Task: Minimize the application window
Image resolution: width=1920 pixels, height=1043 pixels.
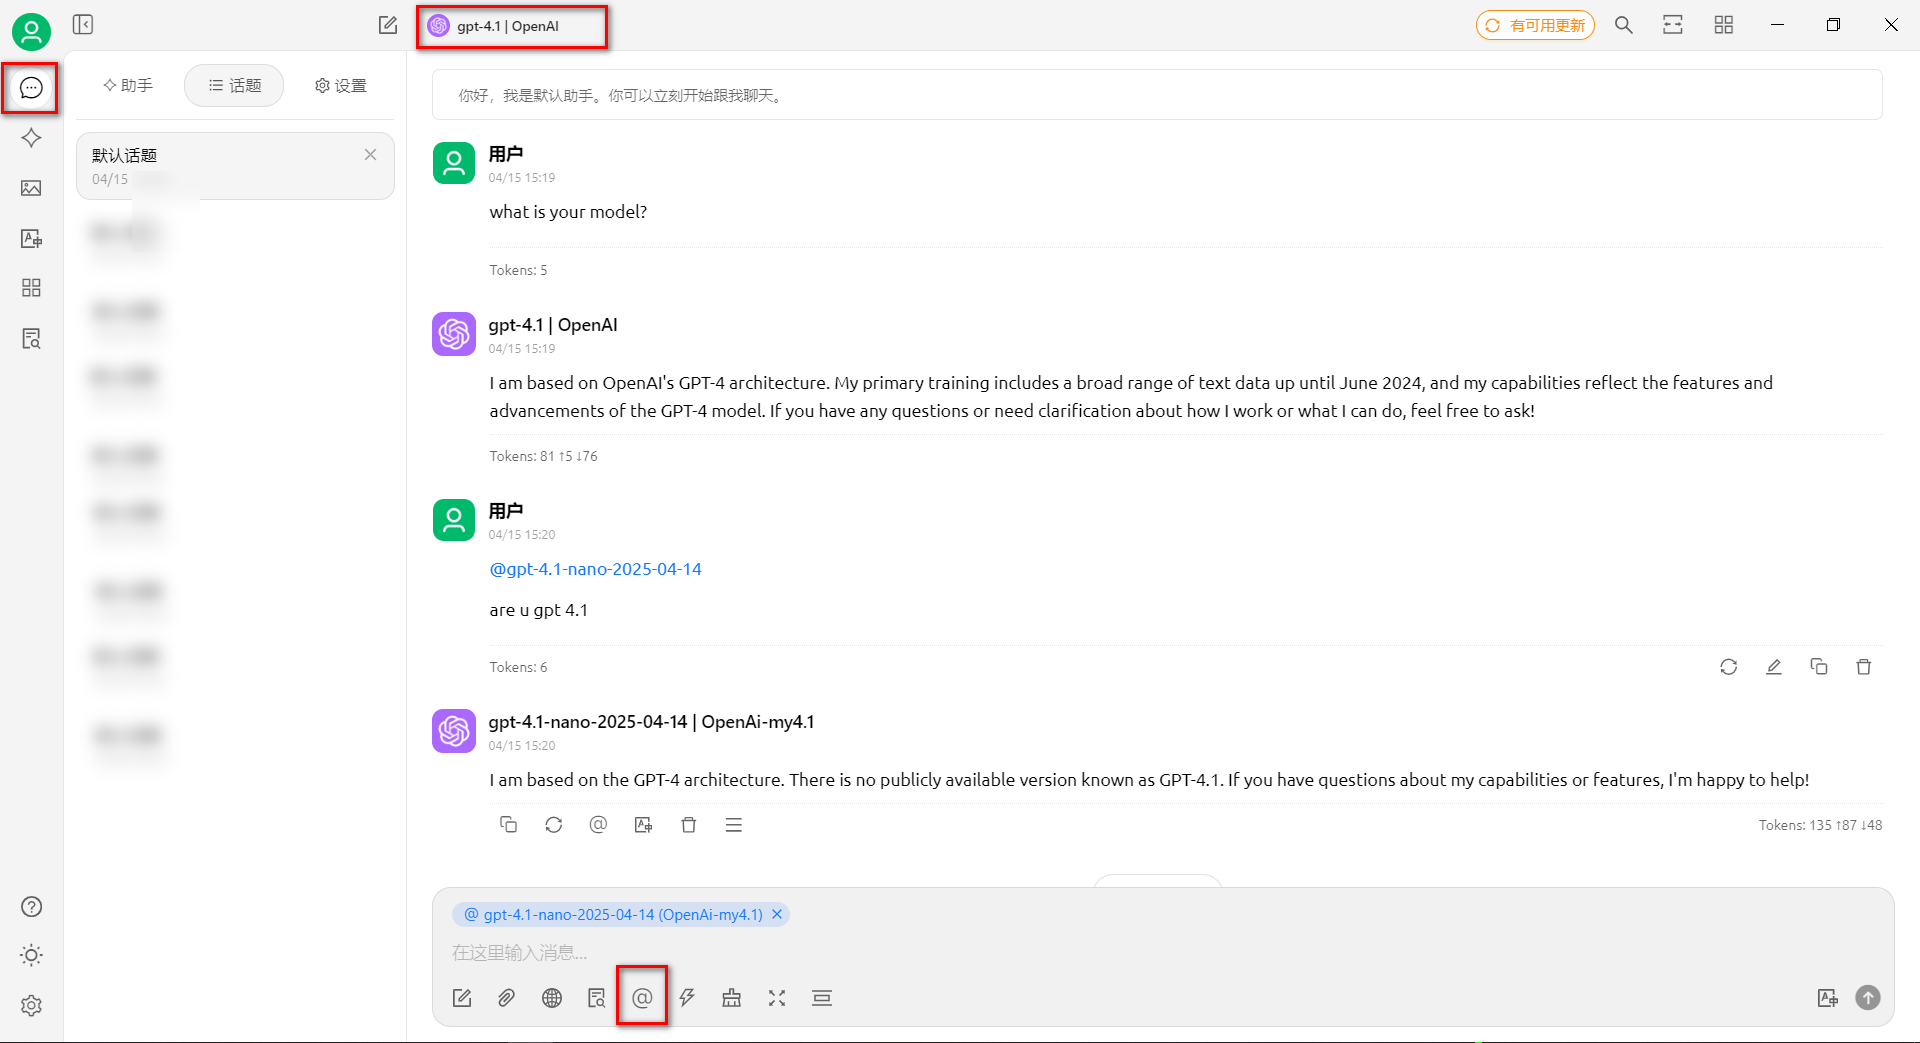Action: click(1777, 25)
